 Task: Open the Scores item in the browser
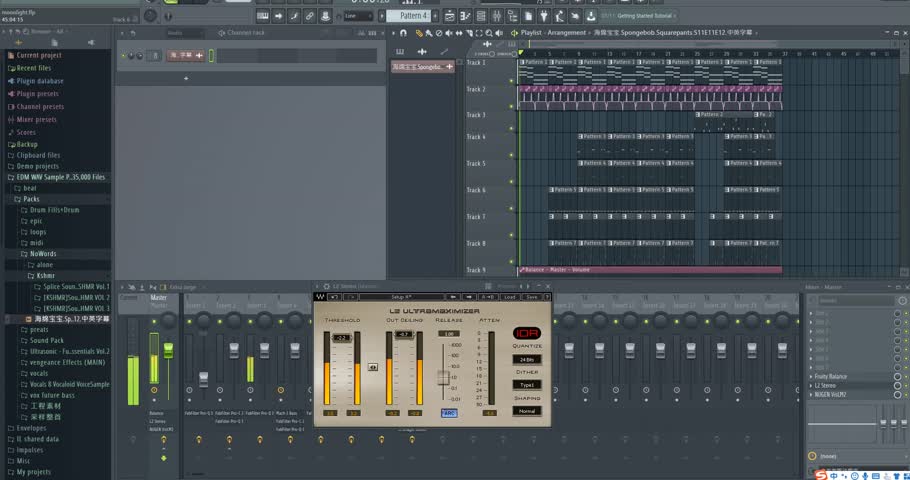(26, 132)
